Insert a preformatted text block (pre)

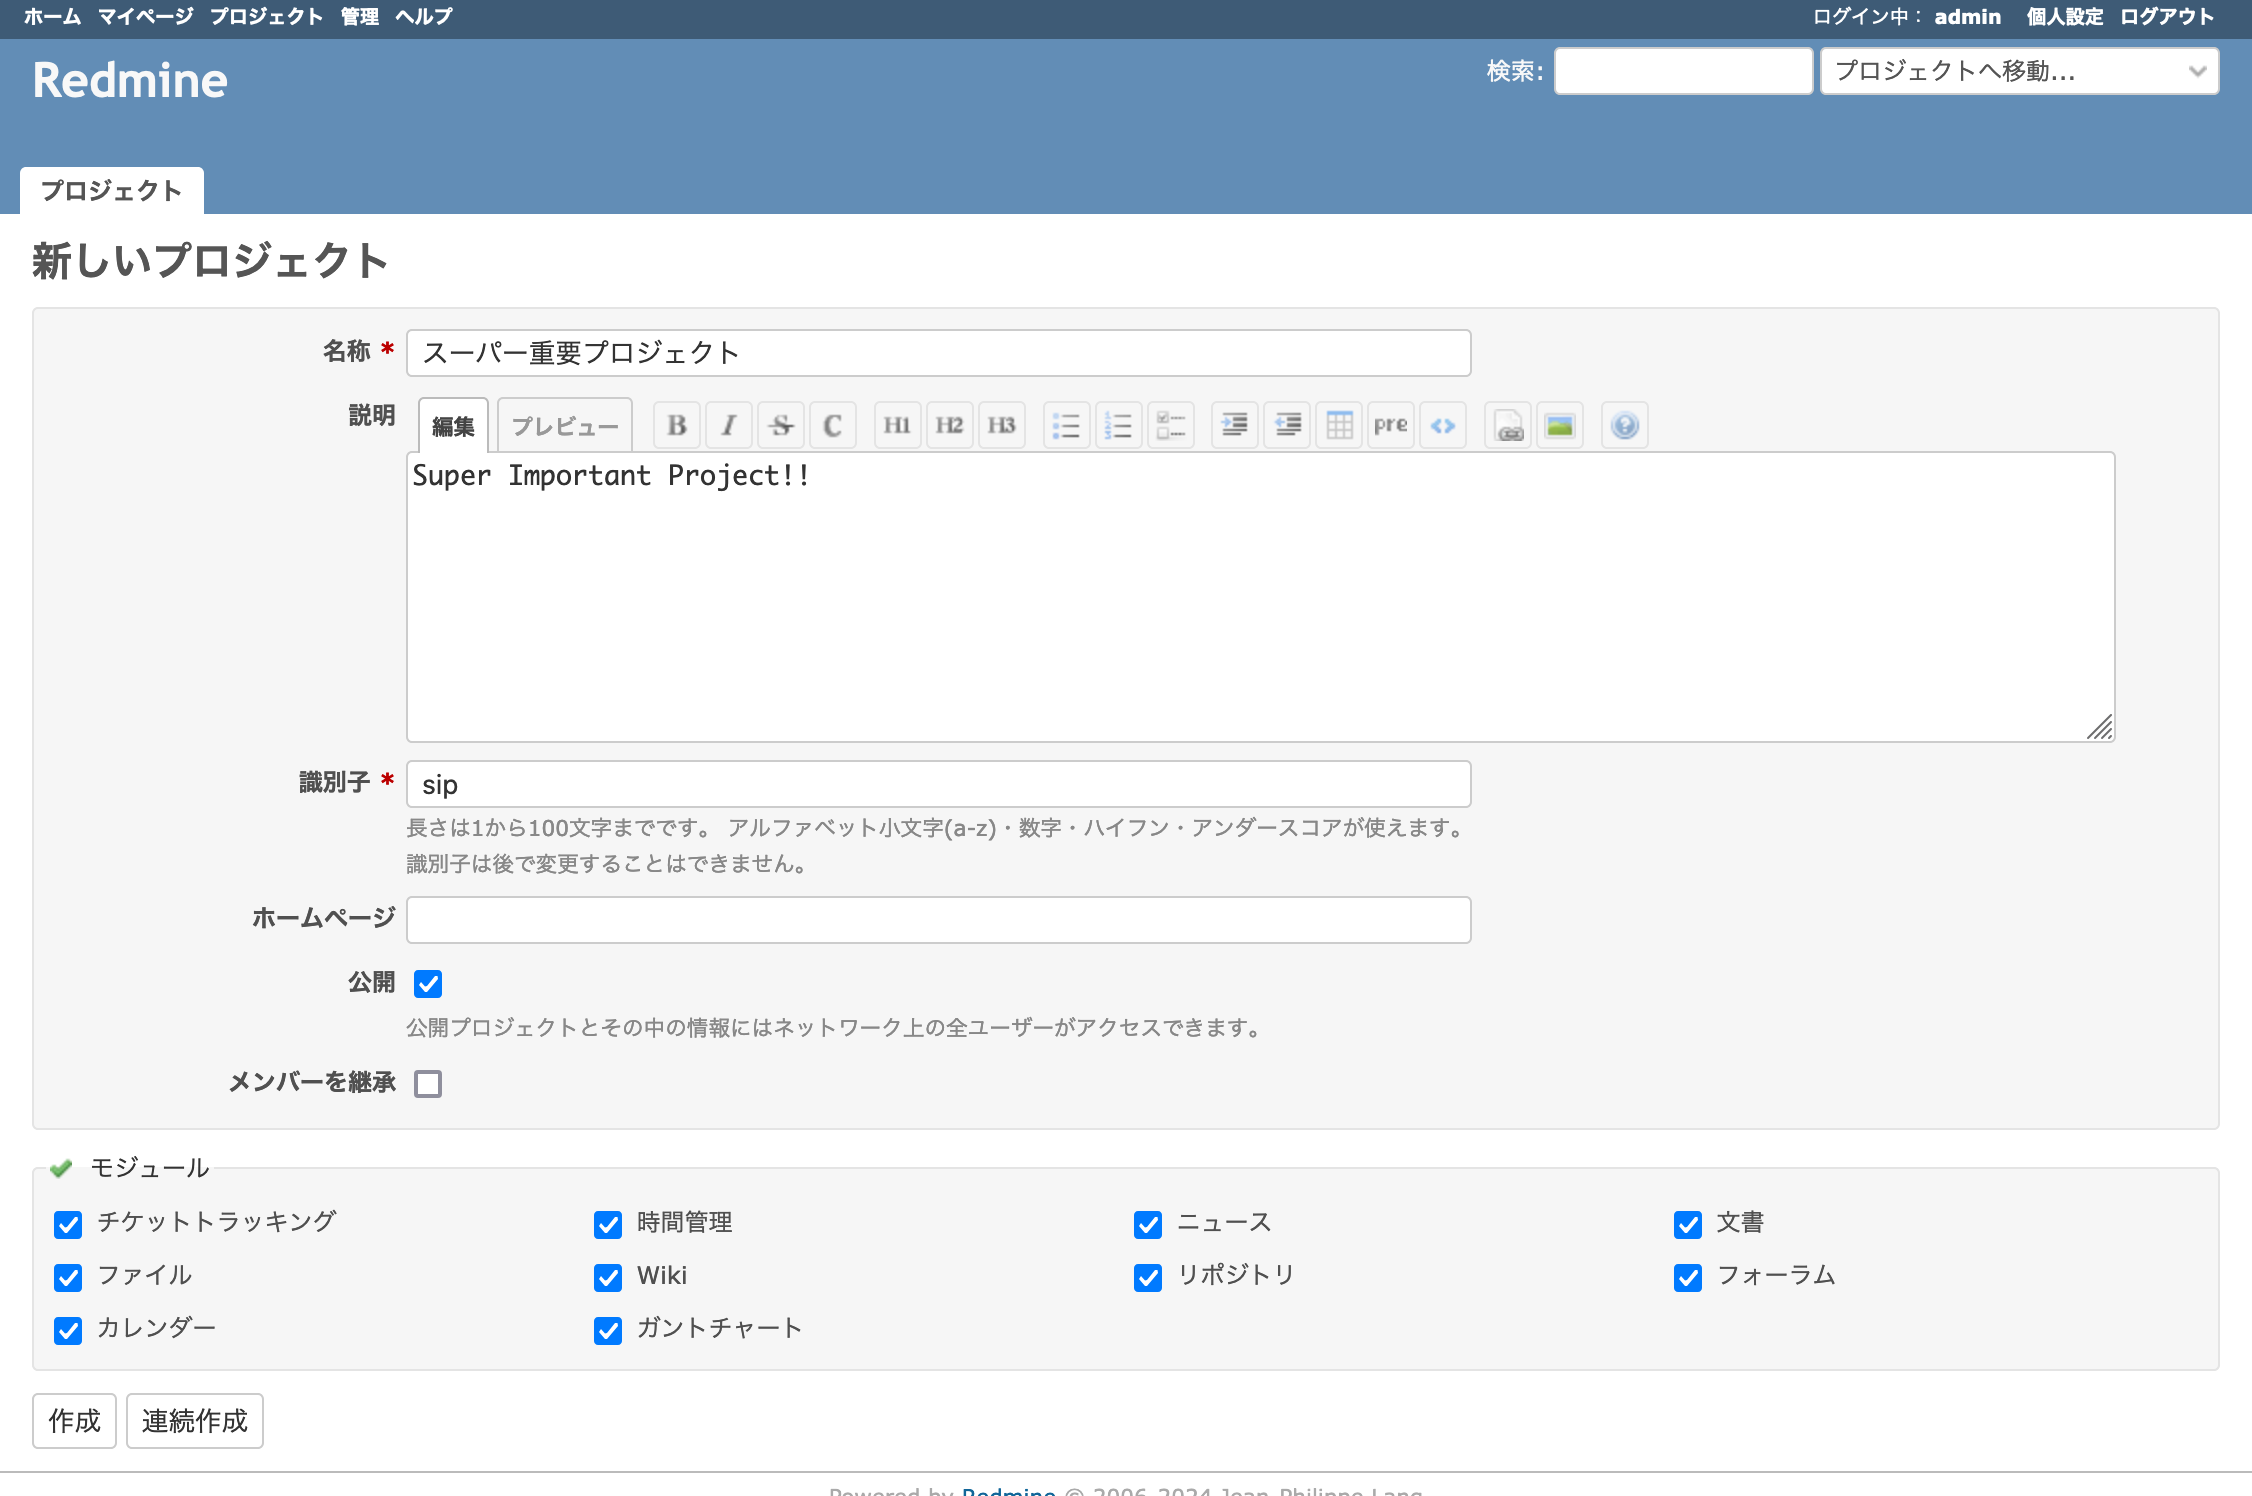pos(1391,424)
